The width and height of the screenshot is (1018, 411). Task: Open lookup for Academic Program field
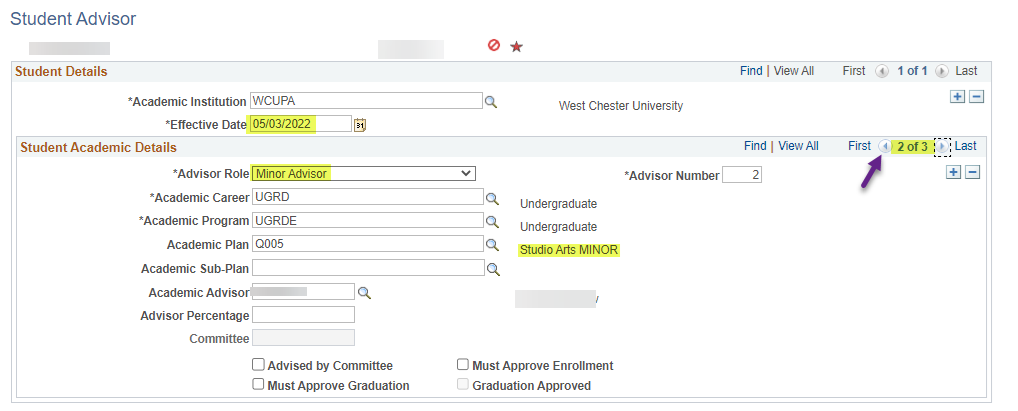pos(491,221)
